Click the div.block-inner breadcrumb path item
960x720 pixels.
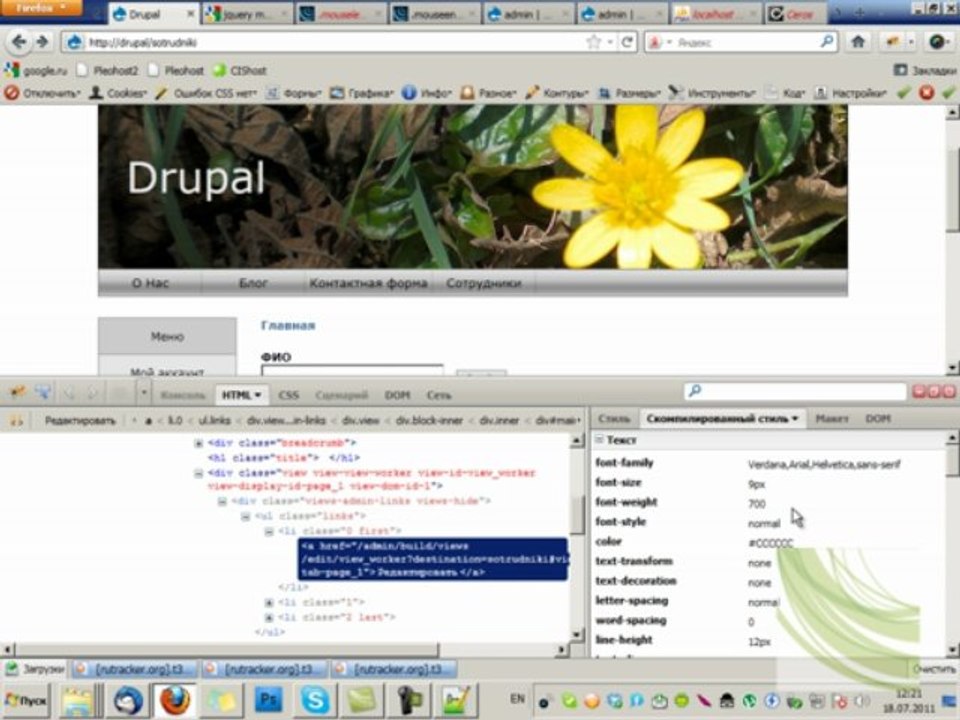coord(429,421)
